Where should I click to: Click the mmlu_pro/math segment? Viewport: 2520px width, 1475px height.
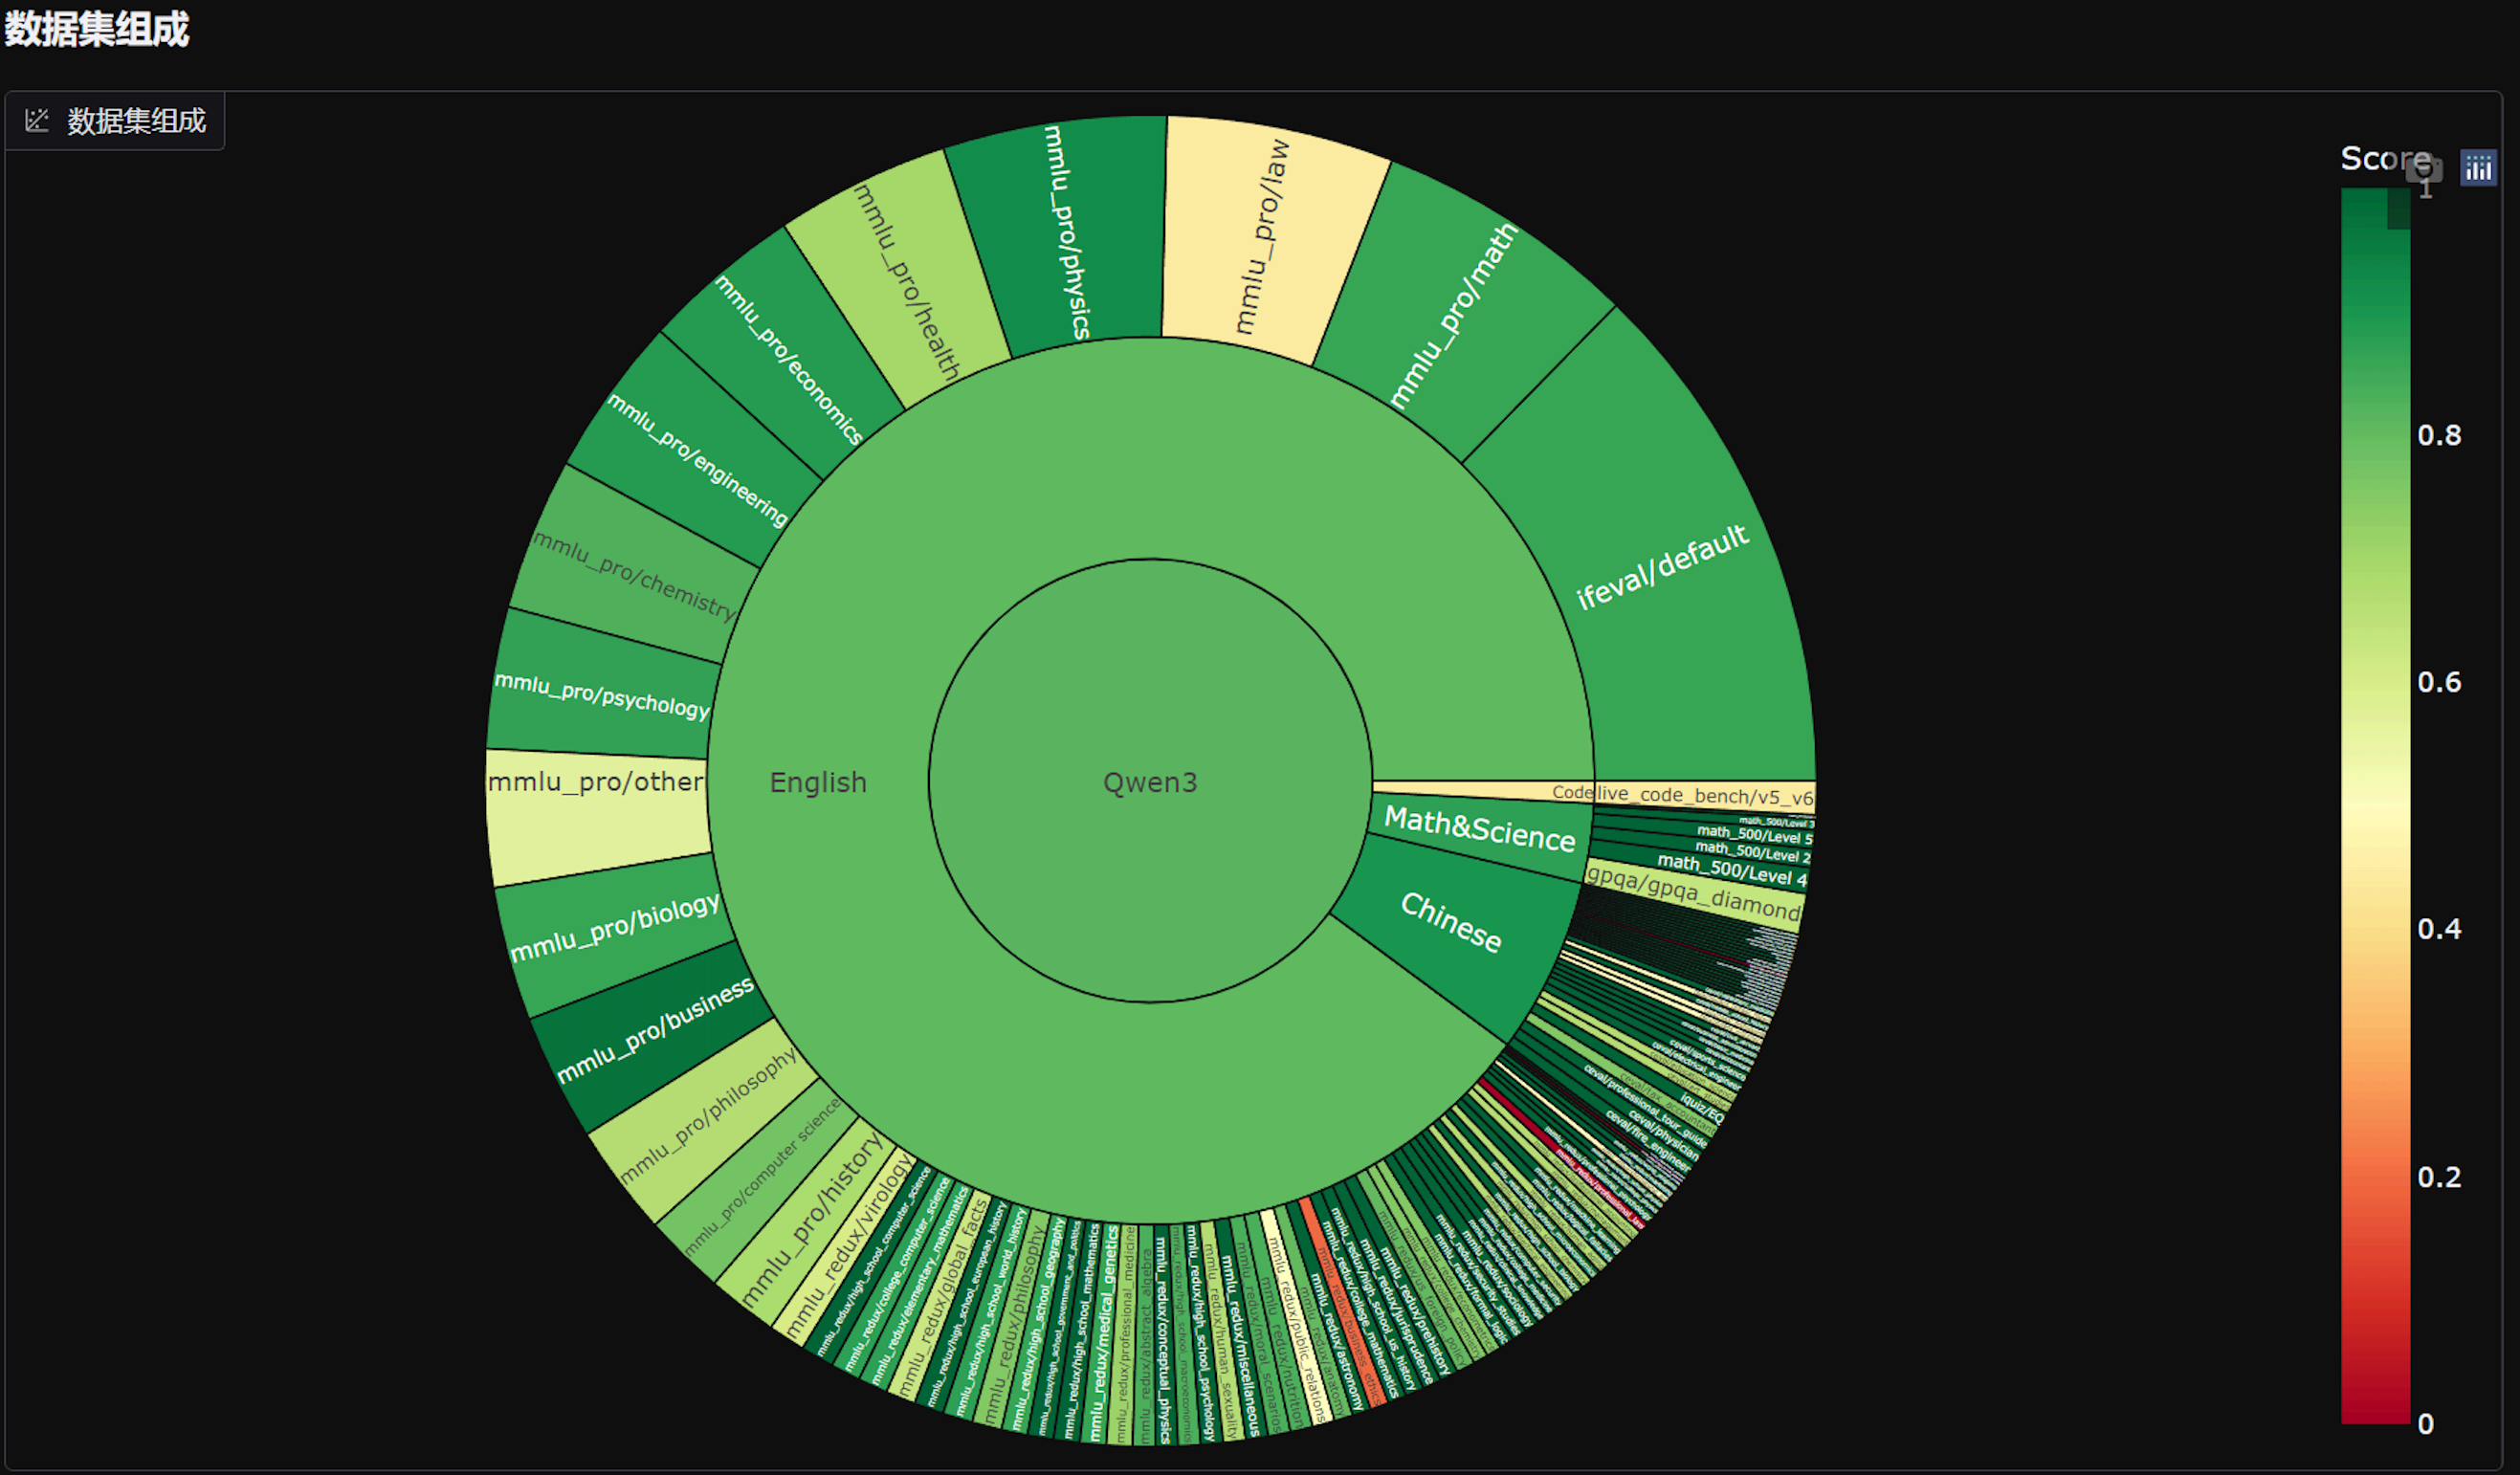click(1453, 316)
